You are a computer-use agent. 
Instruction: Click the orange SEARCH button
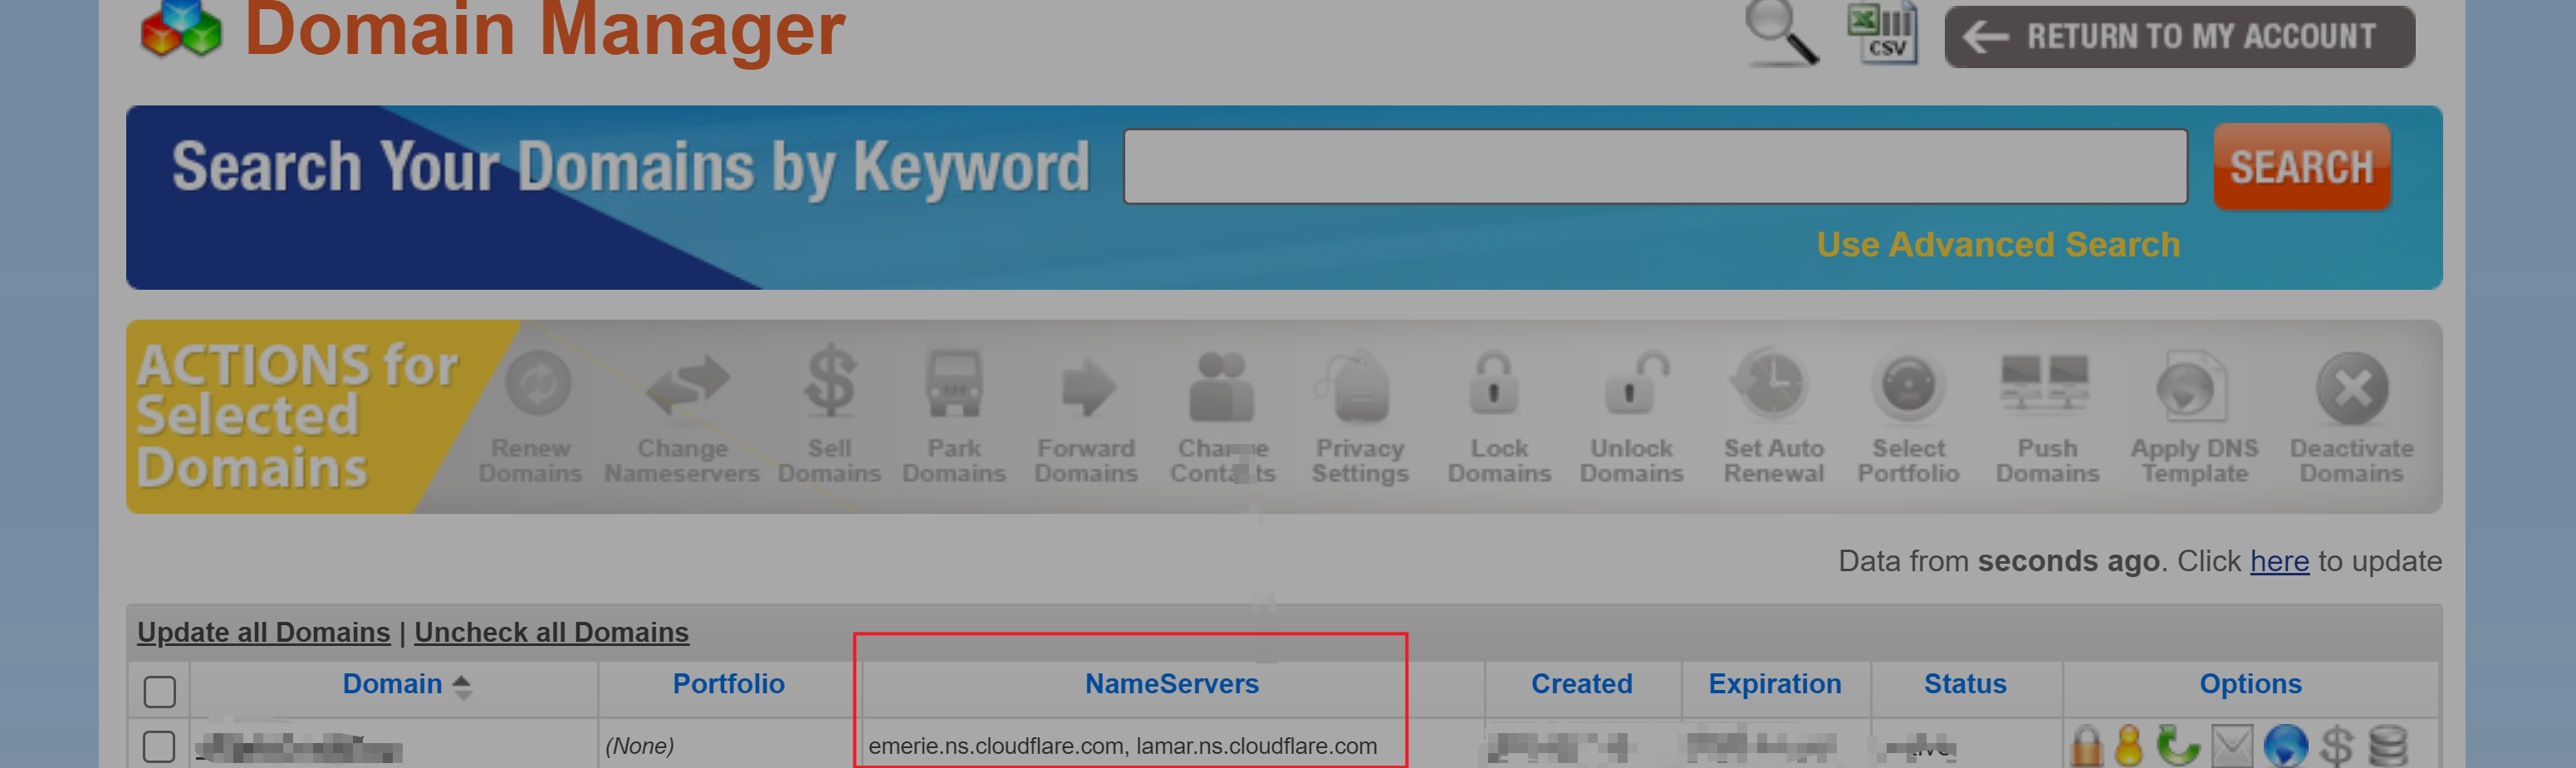pyautogui.click(x=2301, y=167)
